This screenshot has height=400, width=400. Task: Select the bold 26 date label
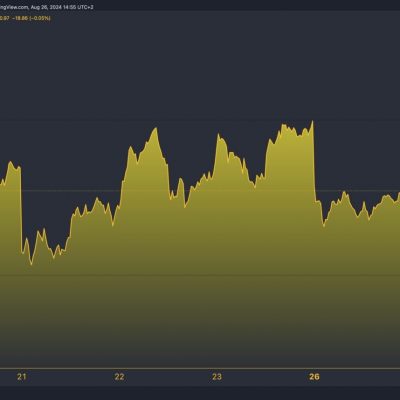[314, 377]
